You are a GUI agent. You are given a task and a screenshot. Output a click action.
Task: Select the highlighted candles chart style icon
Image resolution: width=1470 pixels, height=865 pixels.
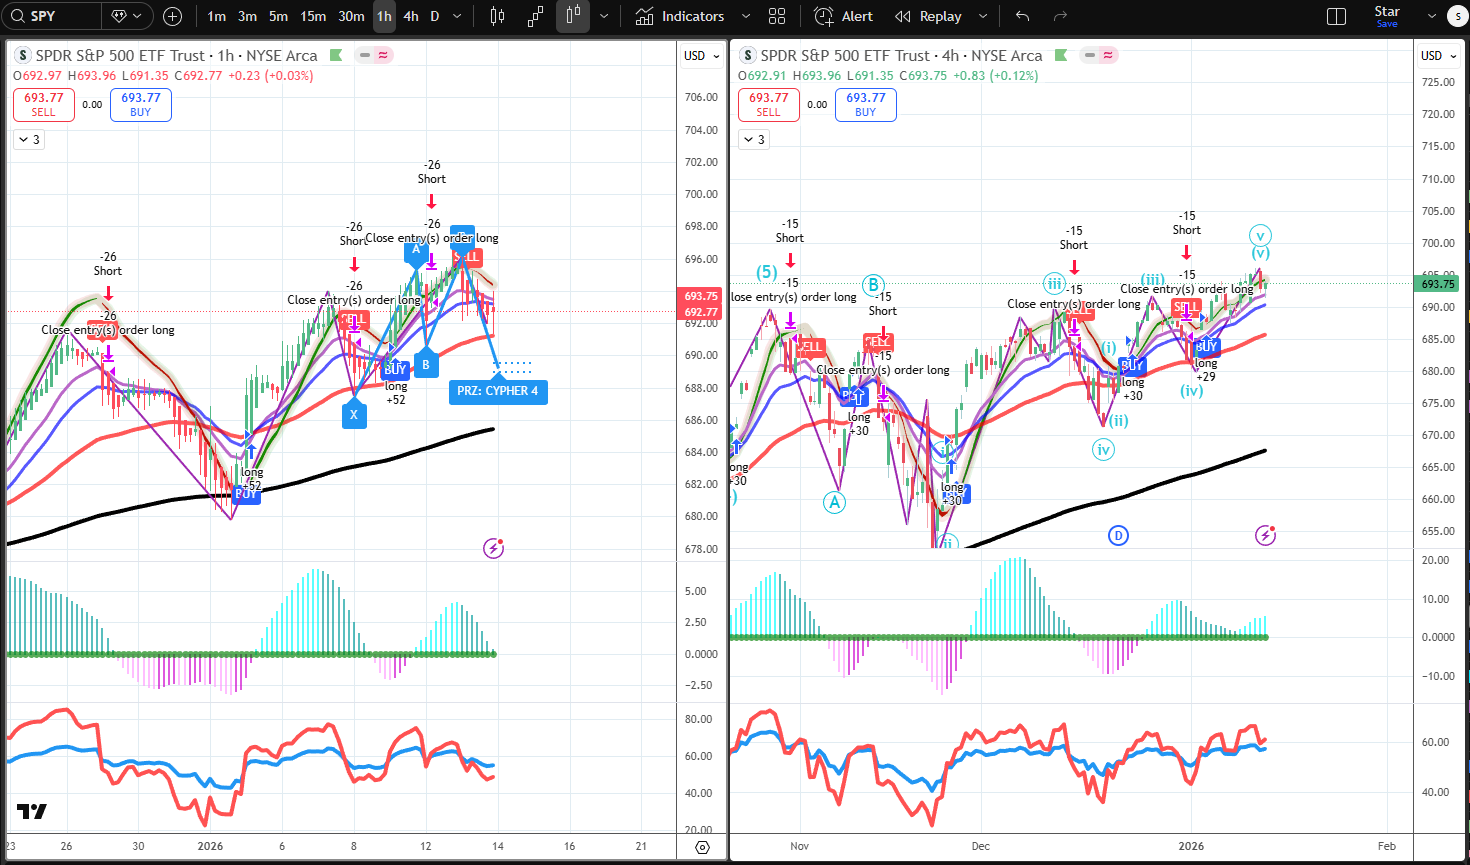point(573,16)
